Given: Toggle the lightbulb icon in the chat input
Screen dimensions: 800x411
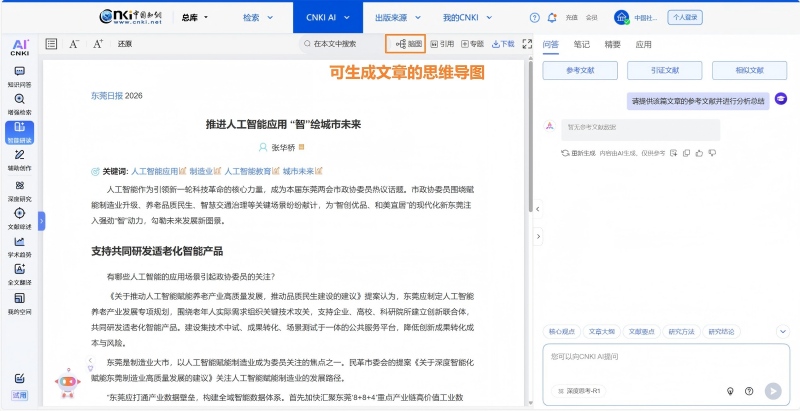Looking at the screenshot, I should pyautogui.click(x=731, y=391).
